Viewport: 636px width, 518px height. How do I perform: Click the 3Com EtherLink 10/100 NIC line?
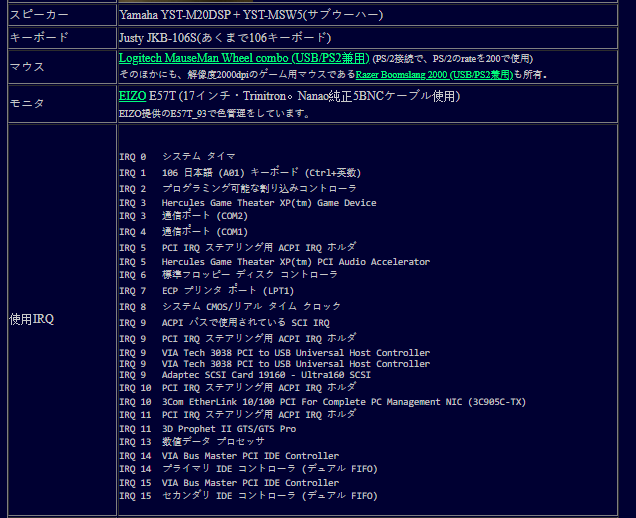(322, 402)
